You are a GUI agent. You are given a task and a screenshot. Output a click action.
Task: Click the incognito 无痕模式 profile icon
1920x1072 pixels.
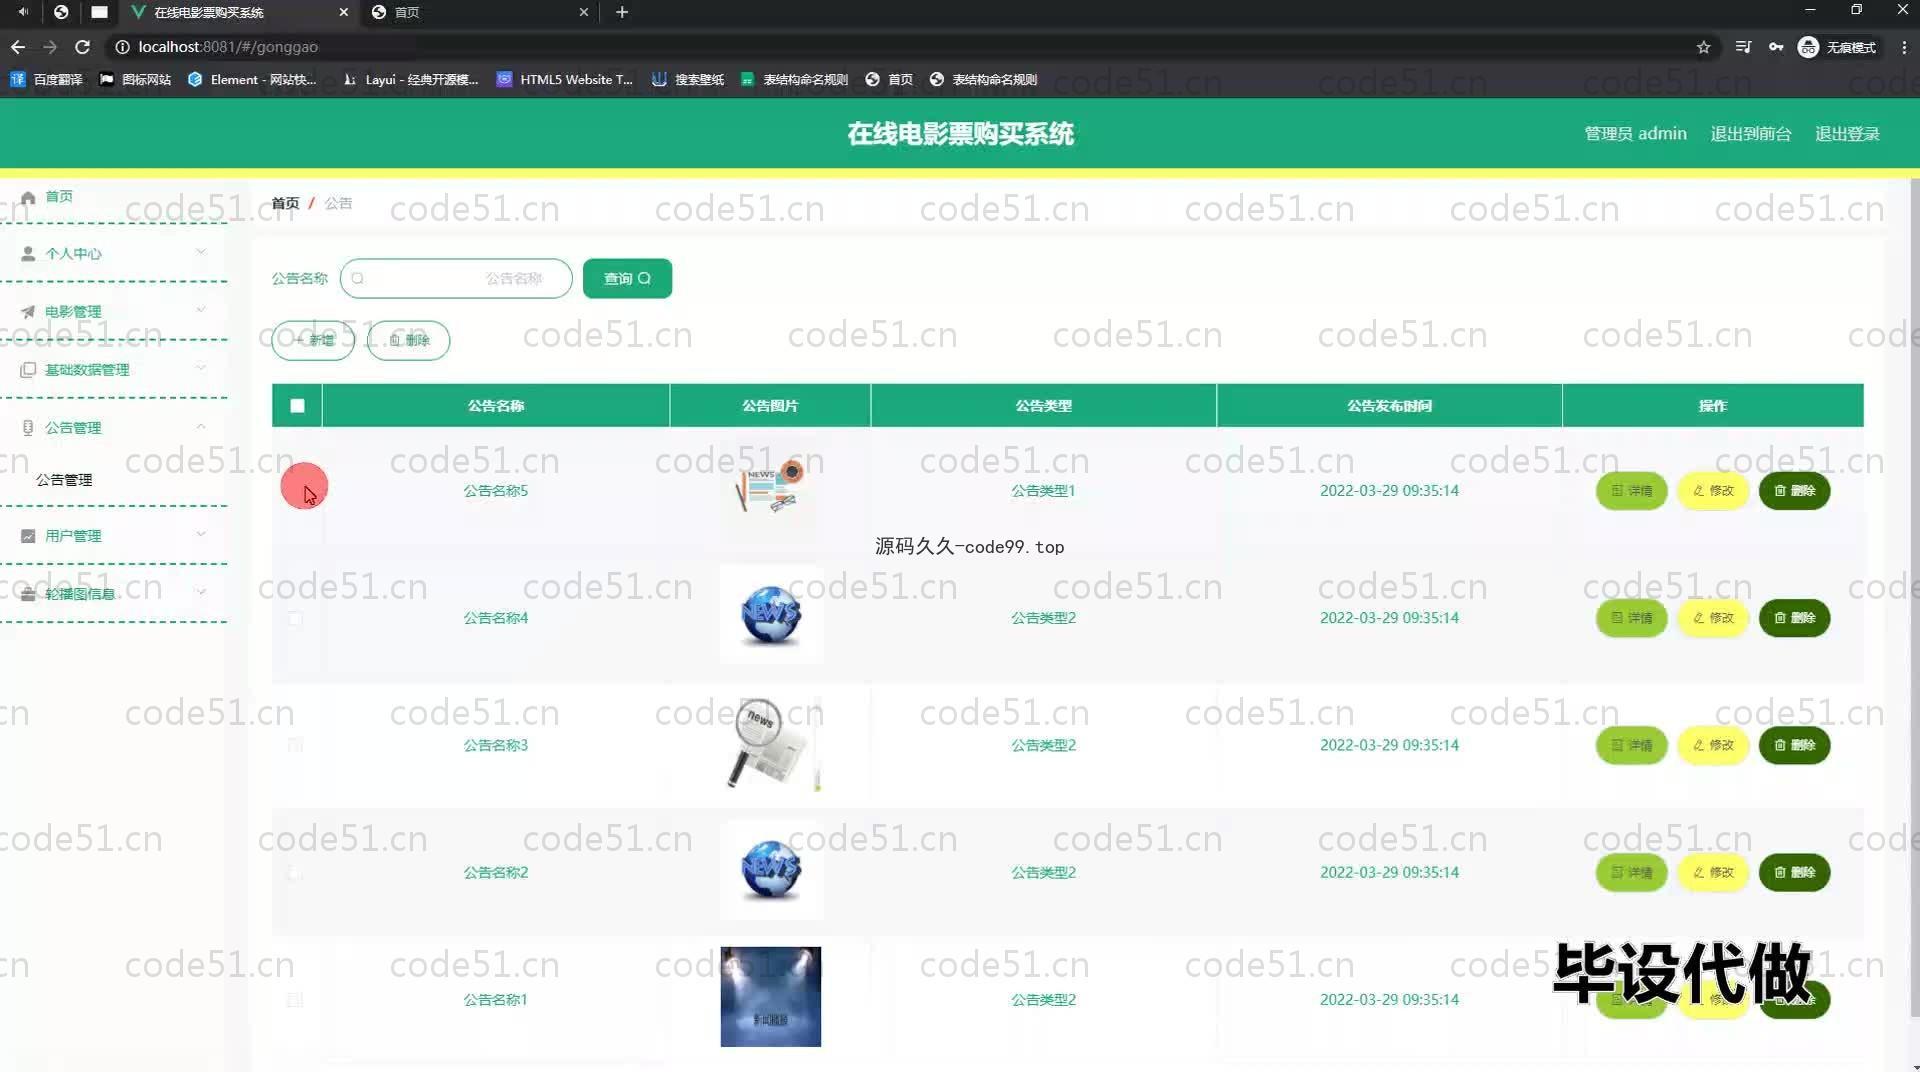coord(1808,47)
